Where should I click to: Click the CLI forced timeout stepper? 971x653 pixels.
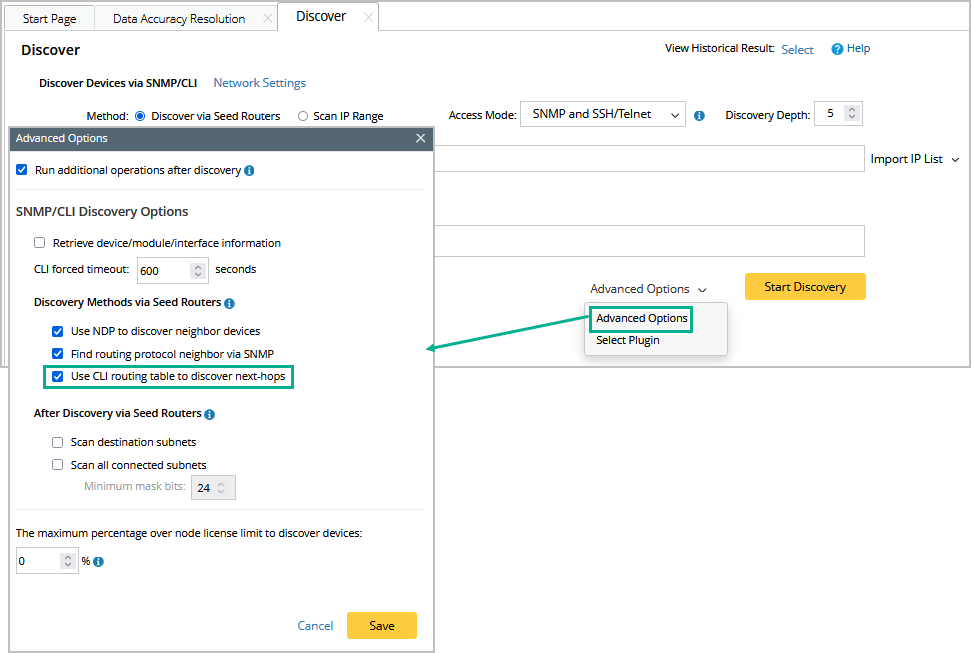(198, 270)
